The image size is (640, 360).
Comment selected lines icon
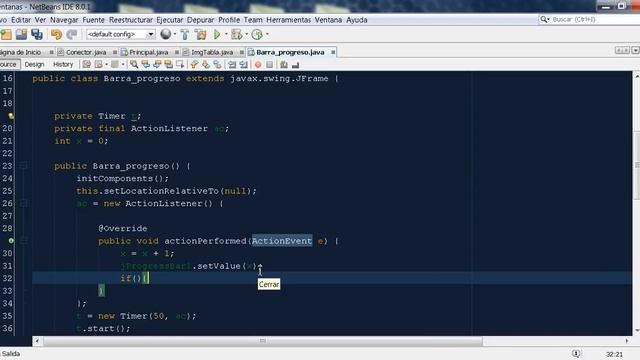tap(284, 64)
